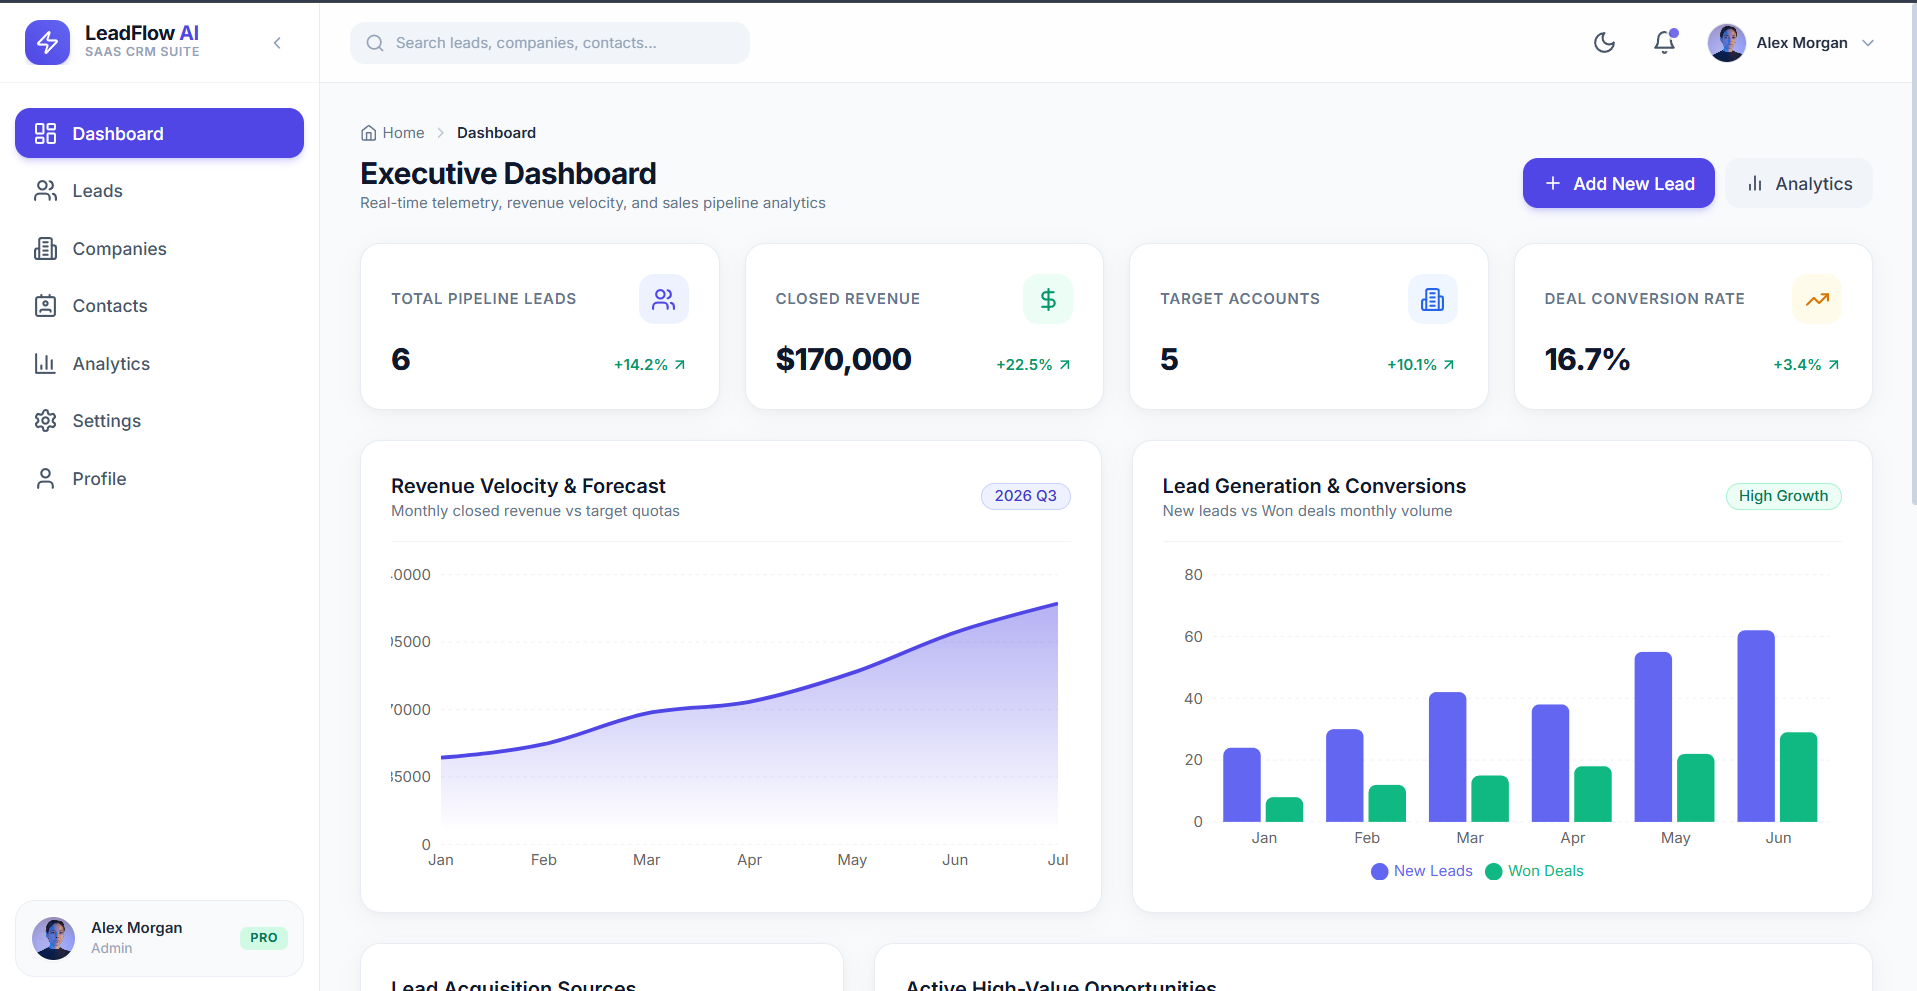Open notifications with the bell icon
The height and width of the screenshot is (991, 1917).
click(1664, 42)
